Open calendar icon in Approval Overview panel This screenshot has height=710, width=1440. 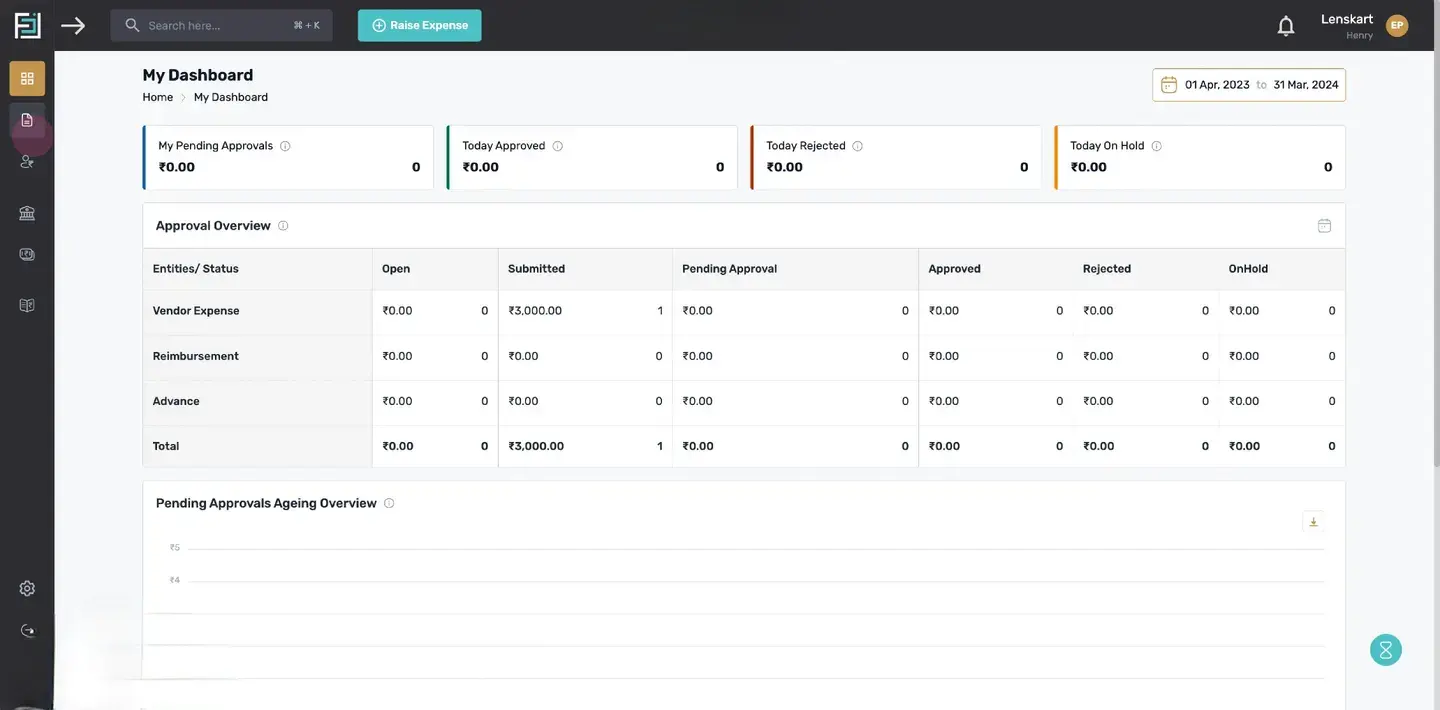pyautogui.click(x=1324, y=226)
